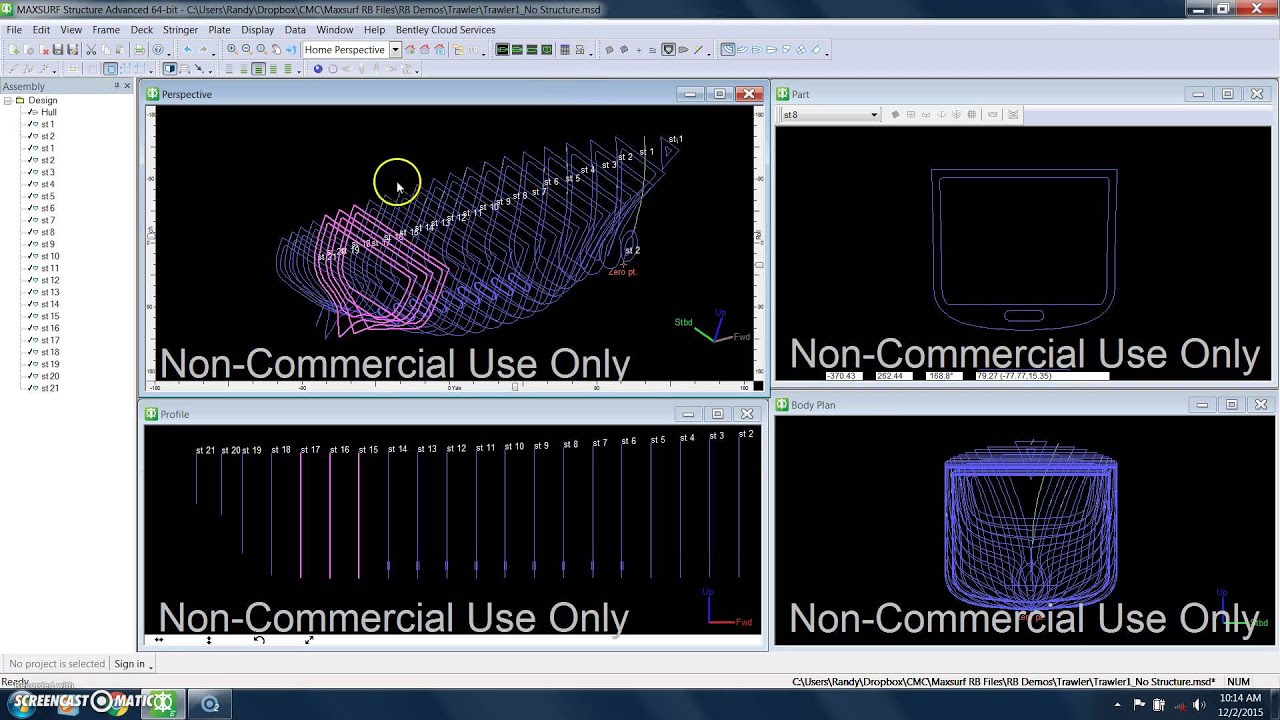The height and width of the screenshot is (720, 1280).
Task: Click the pan arrows icon below Profile view
Action: 158,640
